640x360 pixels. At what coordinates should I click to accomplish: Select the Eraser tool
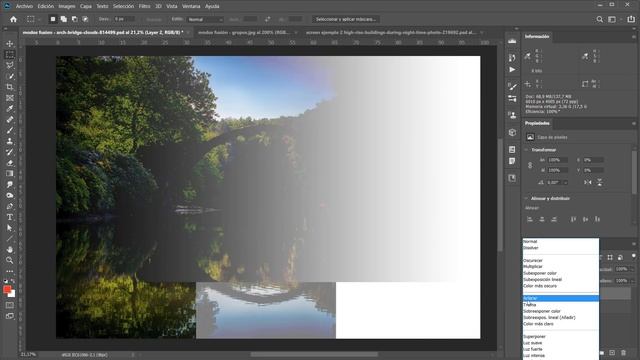tap(10, 163)
